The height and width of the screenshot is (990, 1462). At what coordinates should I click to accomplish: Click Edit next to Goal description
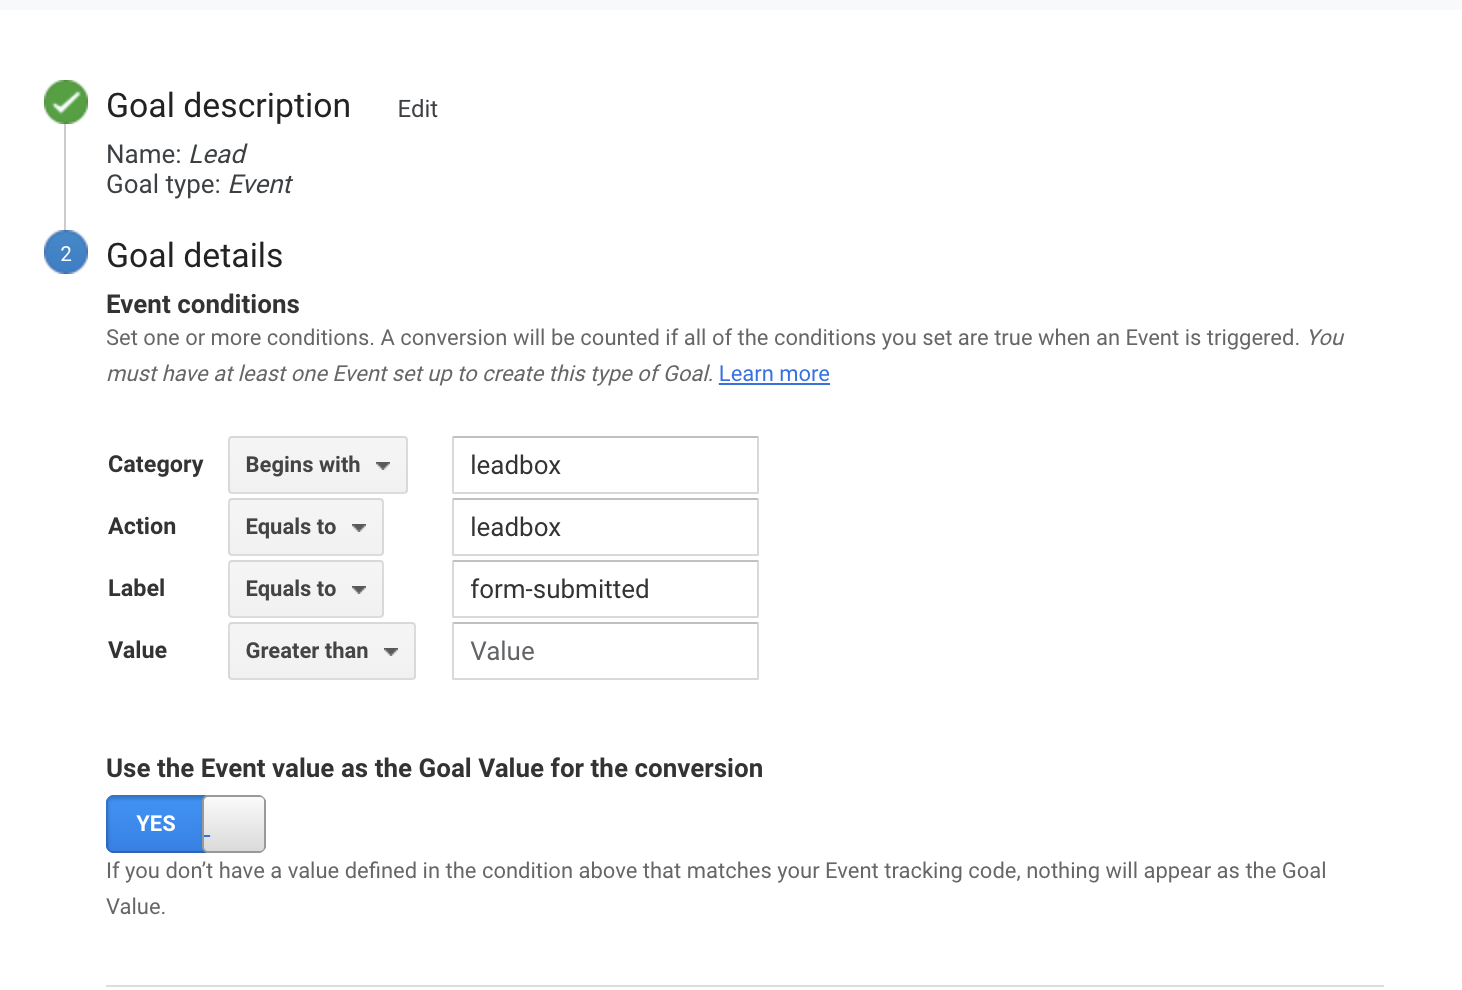417,109
